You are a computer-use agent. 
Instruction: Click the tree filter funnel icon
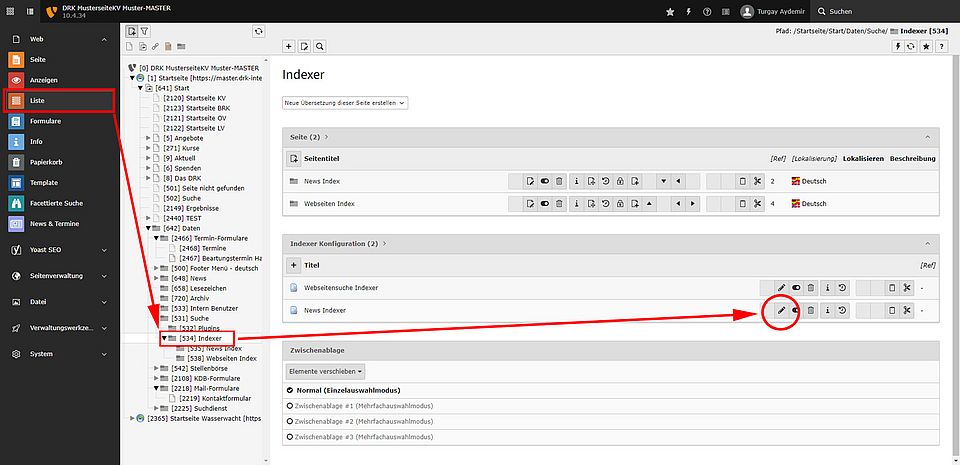click(x=145, y=32)
